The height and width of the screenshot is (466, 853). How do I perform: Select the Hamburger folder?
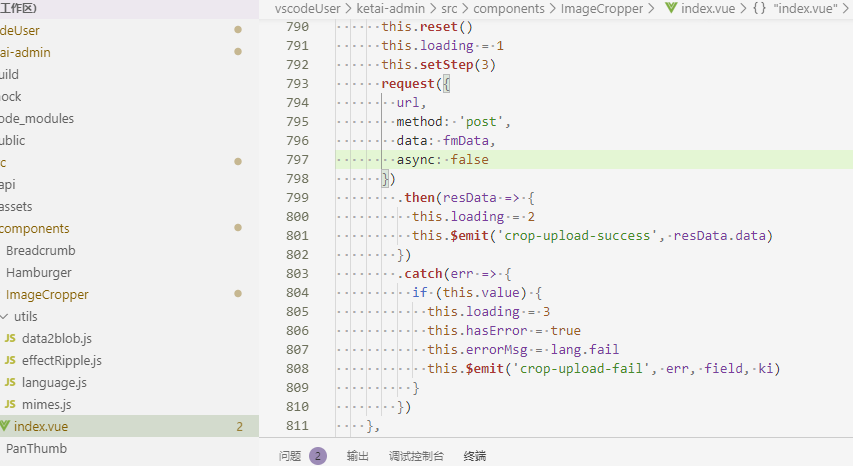[x=39, y=272]
